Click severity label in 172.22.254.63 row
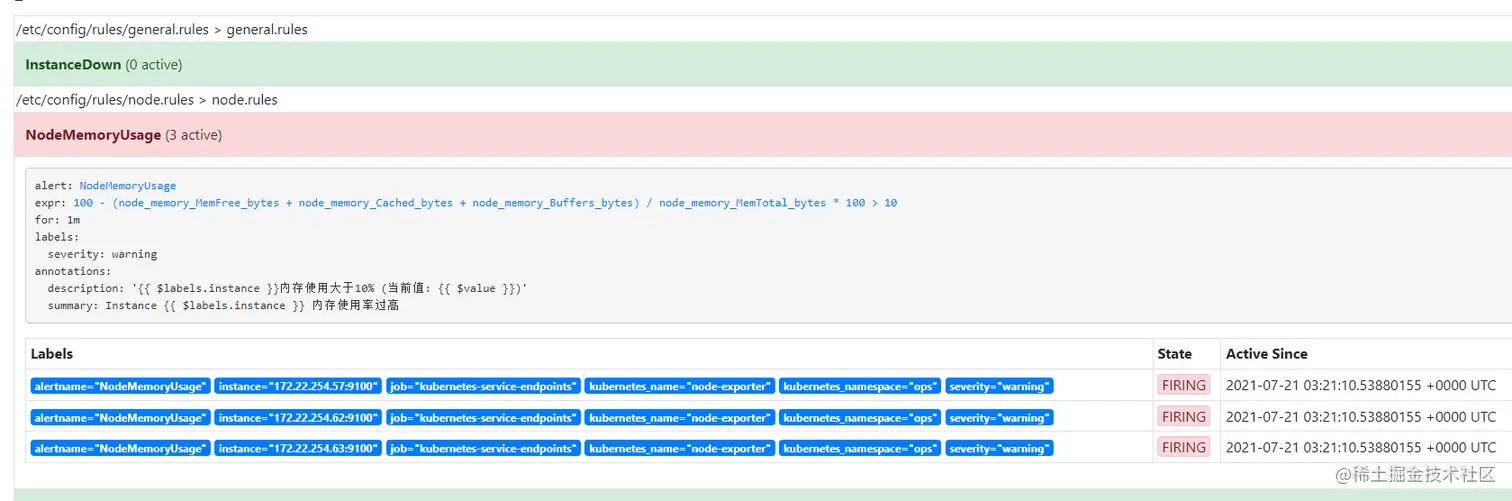The height and width of the screenshot is (501, 1512). 999,449
